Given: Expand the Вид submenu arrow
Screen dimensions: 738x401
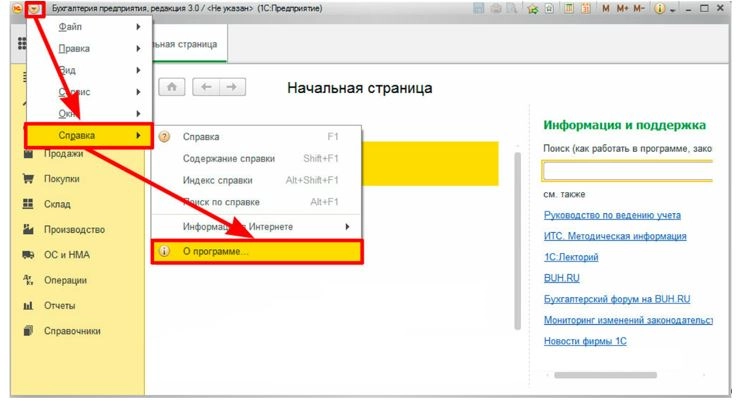Looking at the screenshot, I should tap(138, 70).
